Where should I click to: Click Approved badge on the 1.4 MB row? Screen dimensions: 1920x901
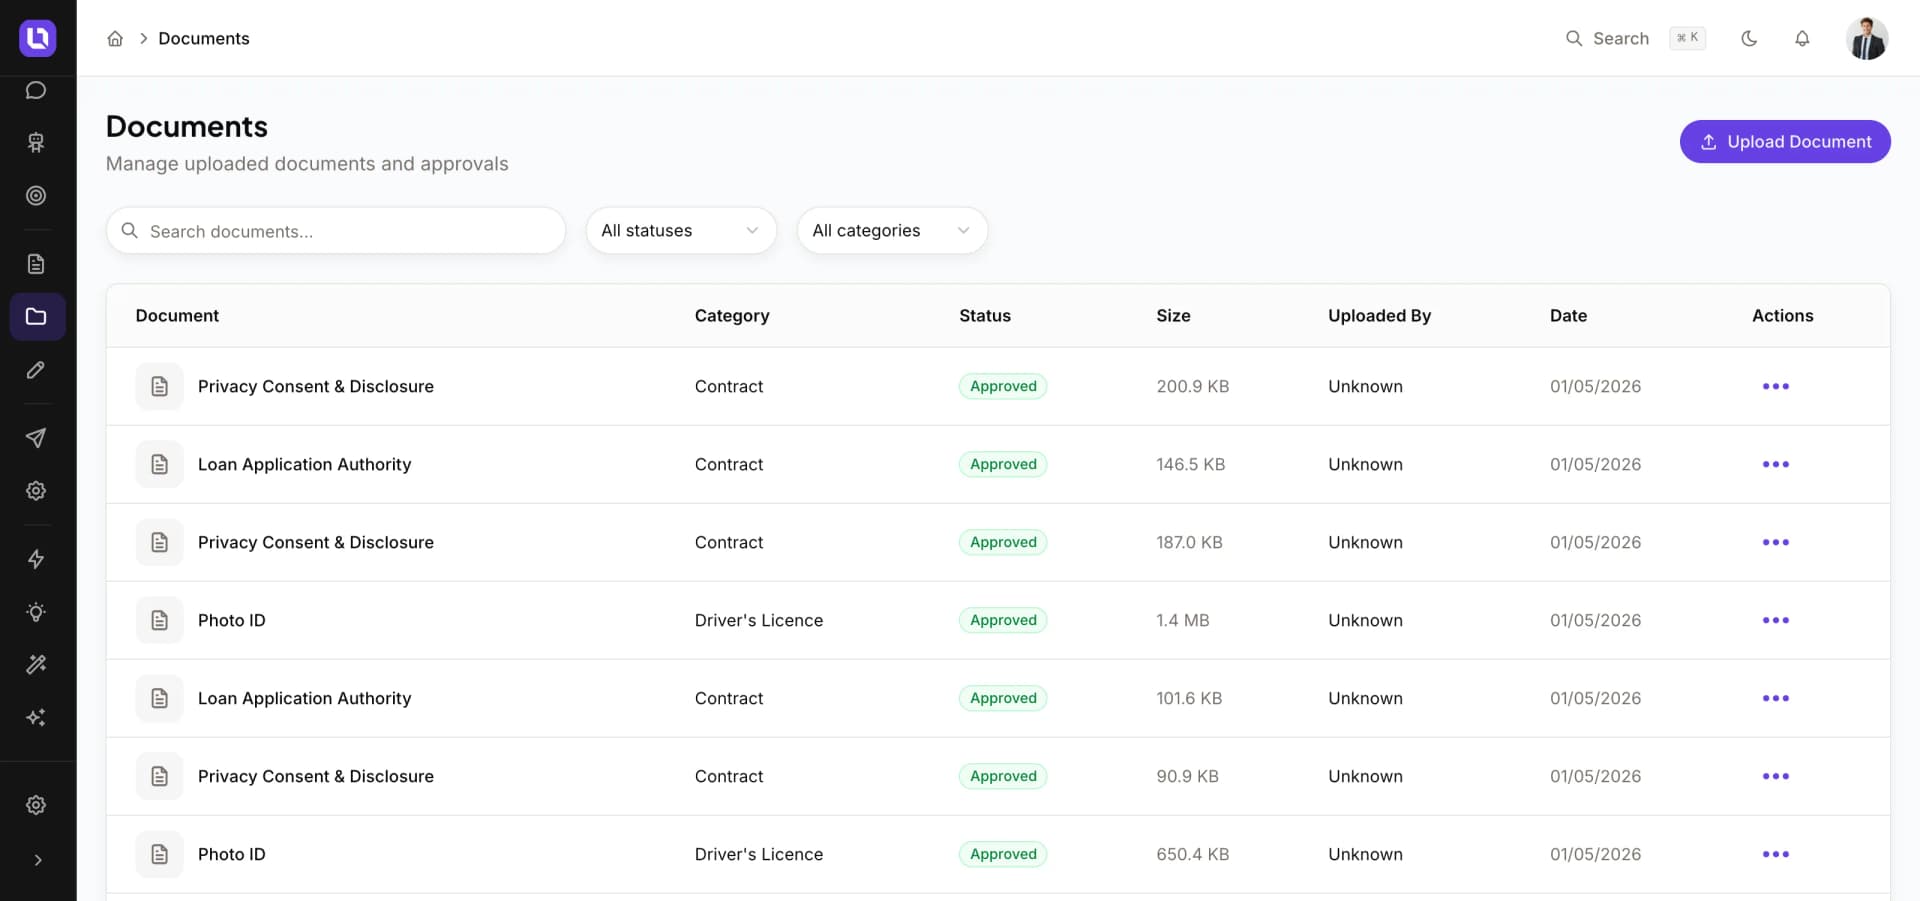point(1003,620)
